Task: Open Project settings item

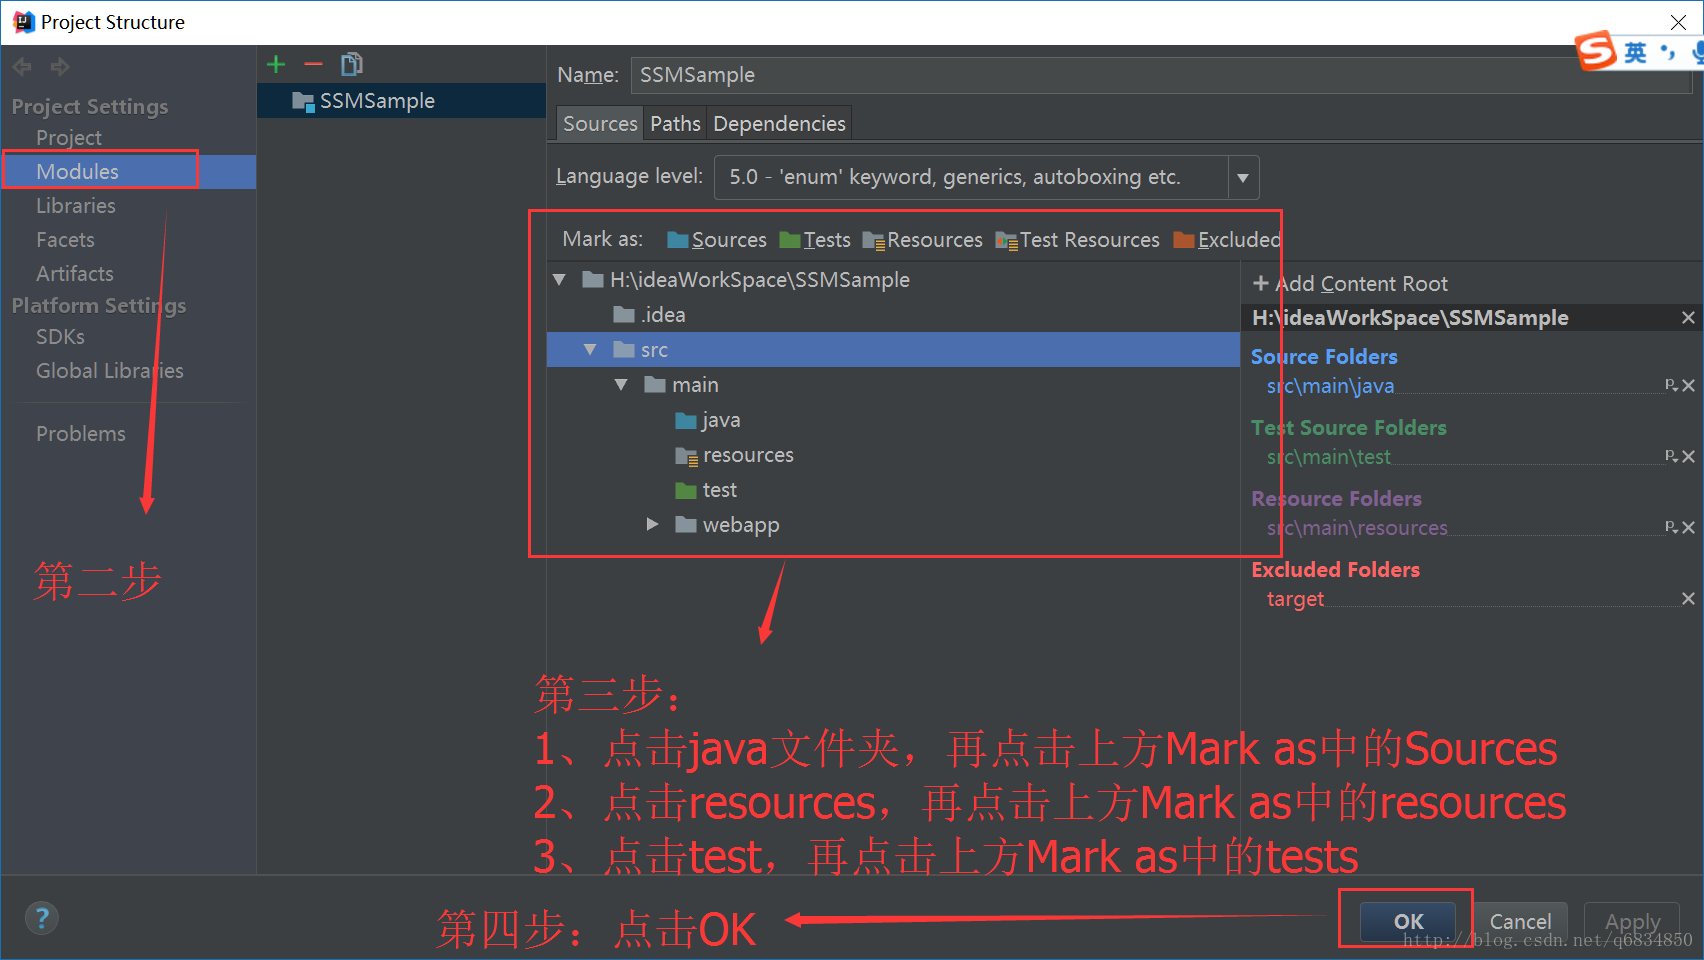Action: click(69, 137)
